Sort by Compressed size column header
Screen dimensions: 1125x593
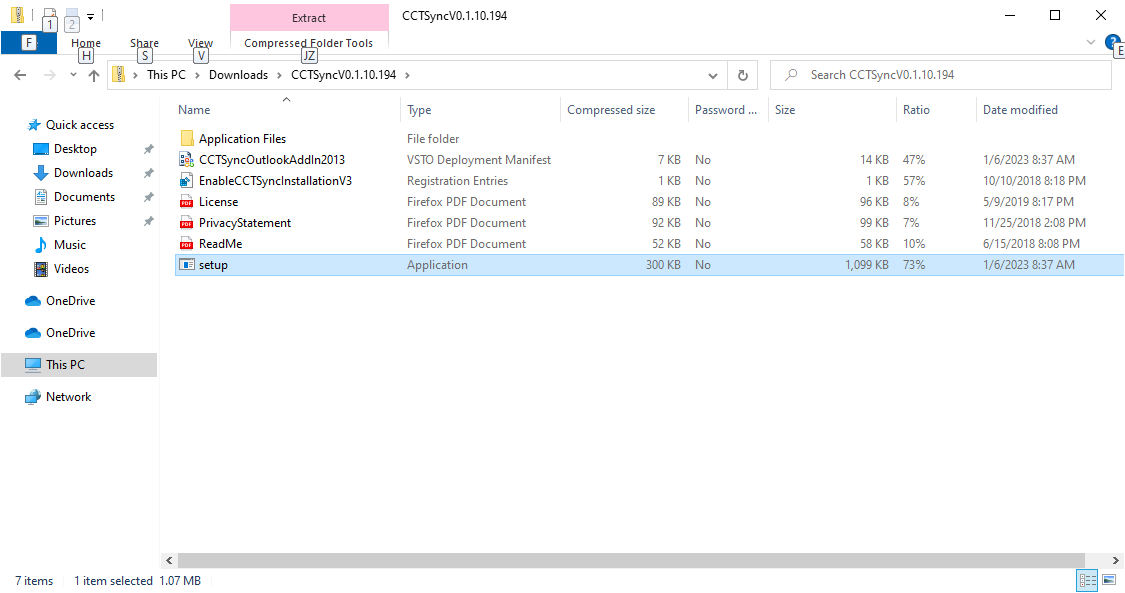tap(624, 110)
